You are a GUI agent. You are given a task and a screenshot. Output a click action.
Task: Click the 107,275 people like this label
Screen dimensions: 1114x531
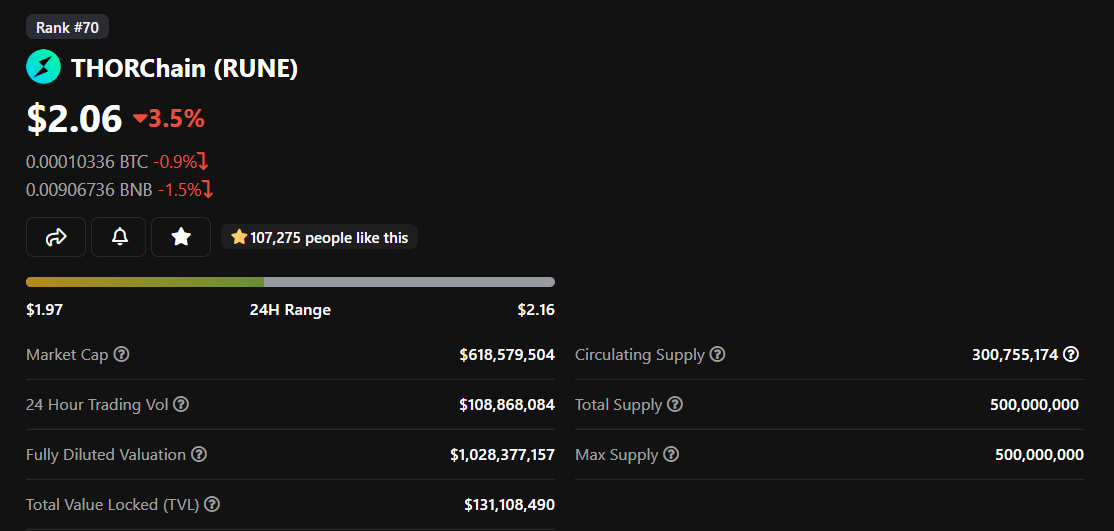point(320,237)
